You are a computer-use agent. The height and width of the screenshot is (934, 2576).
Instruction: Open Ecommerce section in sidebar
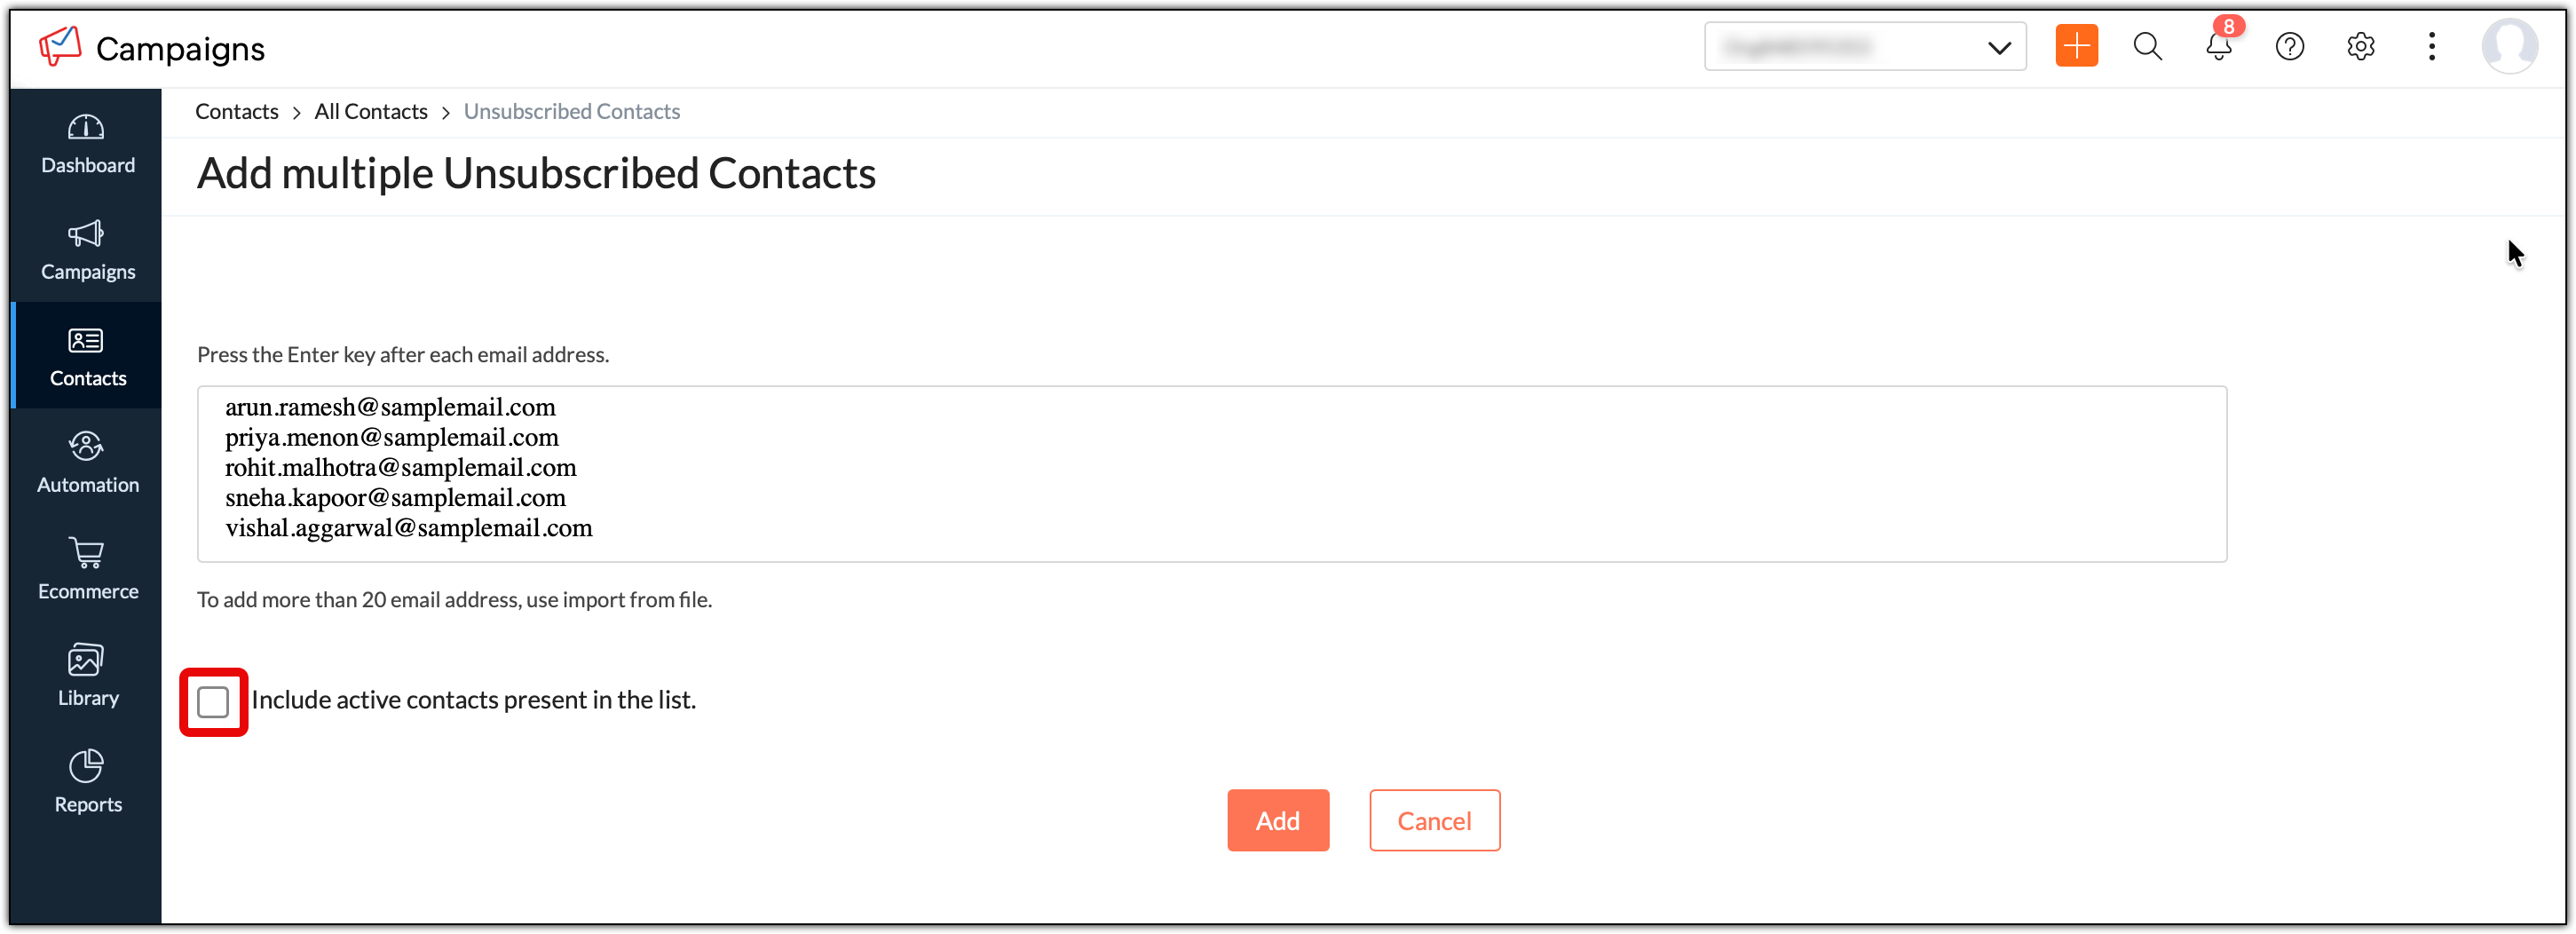(x=87, y=569)
